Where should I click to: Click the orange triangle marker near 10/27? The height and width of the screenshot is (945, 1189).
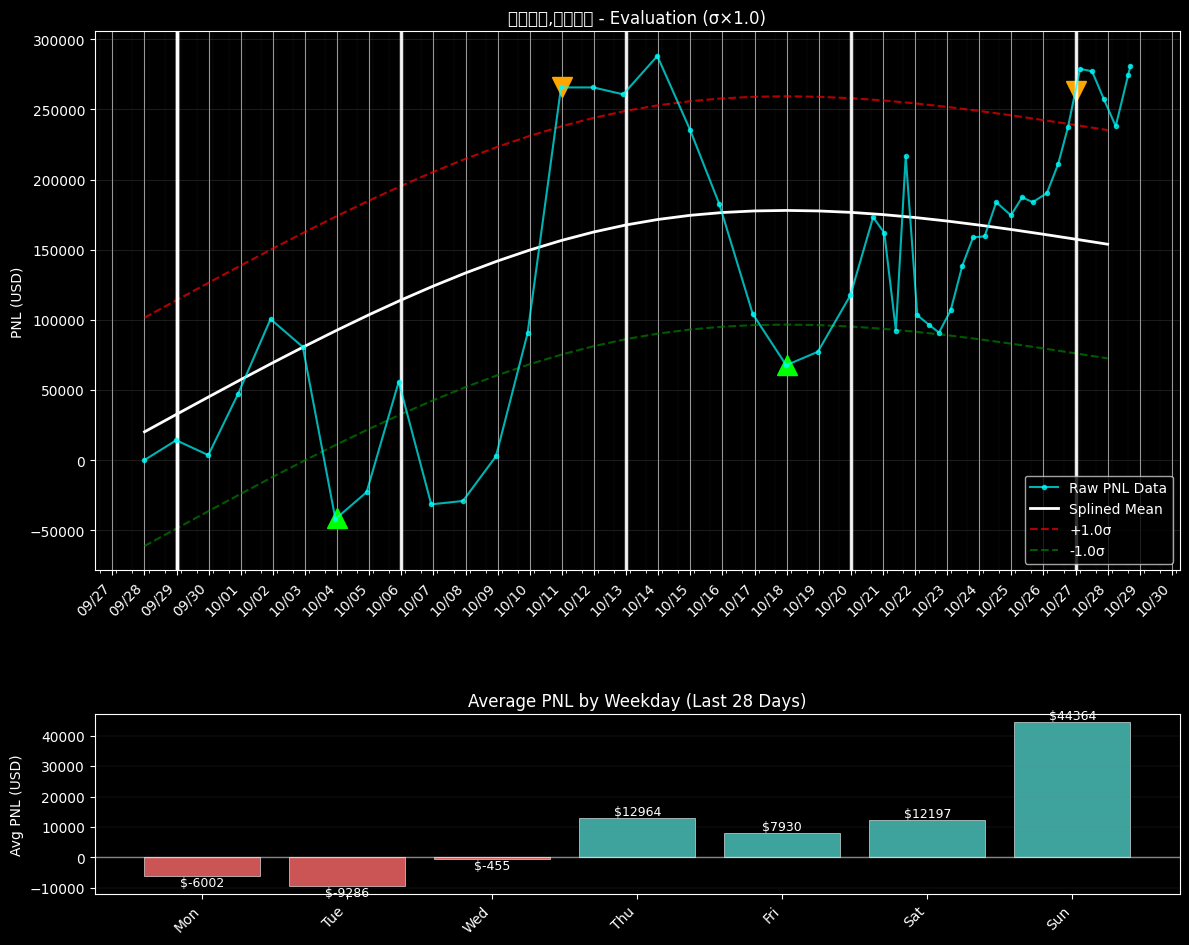[x=1076, y=90]
